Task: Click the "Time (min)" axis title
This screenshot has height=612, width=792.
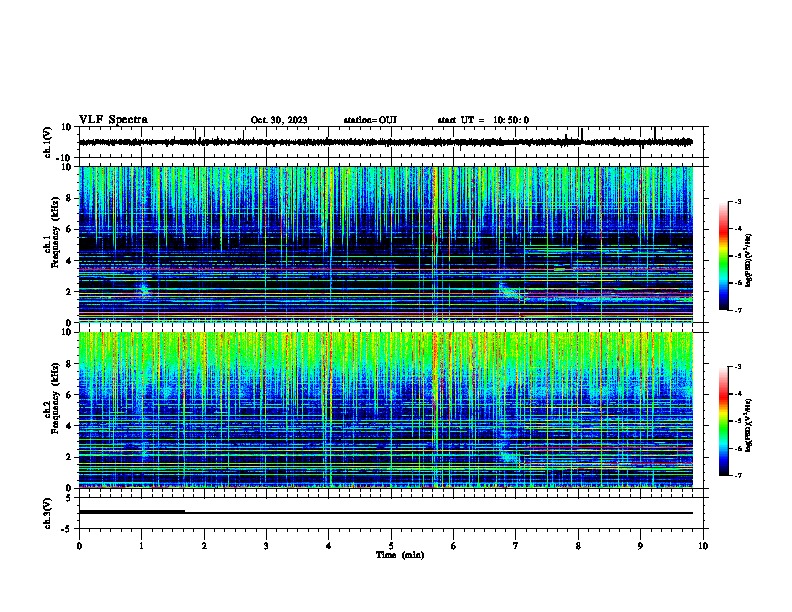Action: [400, 555]
